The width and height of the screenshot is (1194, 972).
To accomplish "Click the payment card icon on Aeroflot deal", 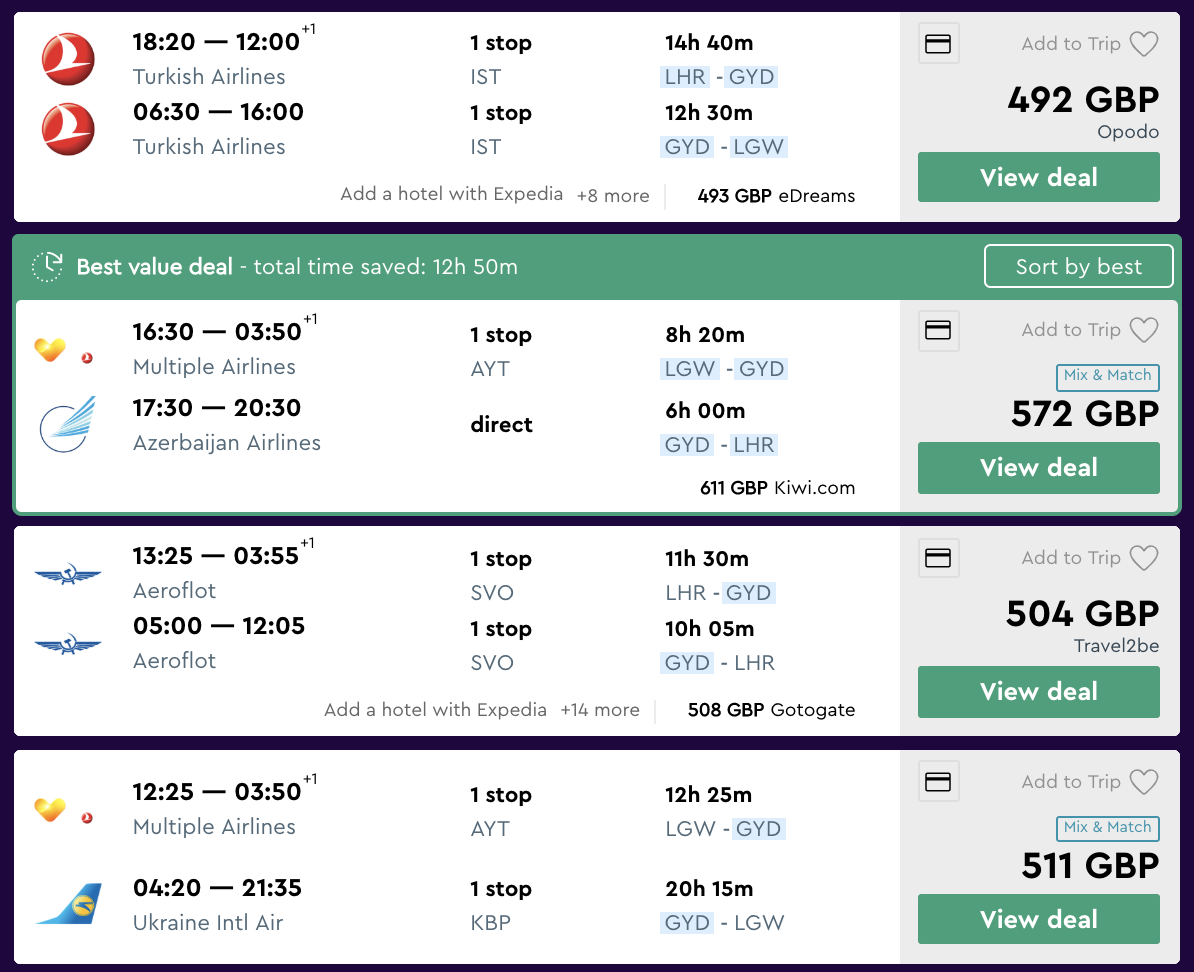I will (x=938, y=558).
